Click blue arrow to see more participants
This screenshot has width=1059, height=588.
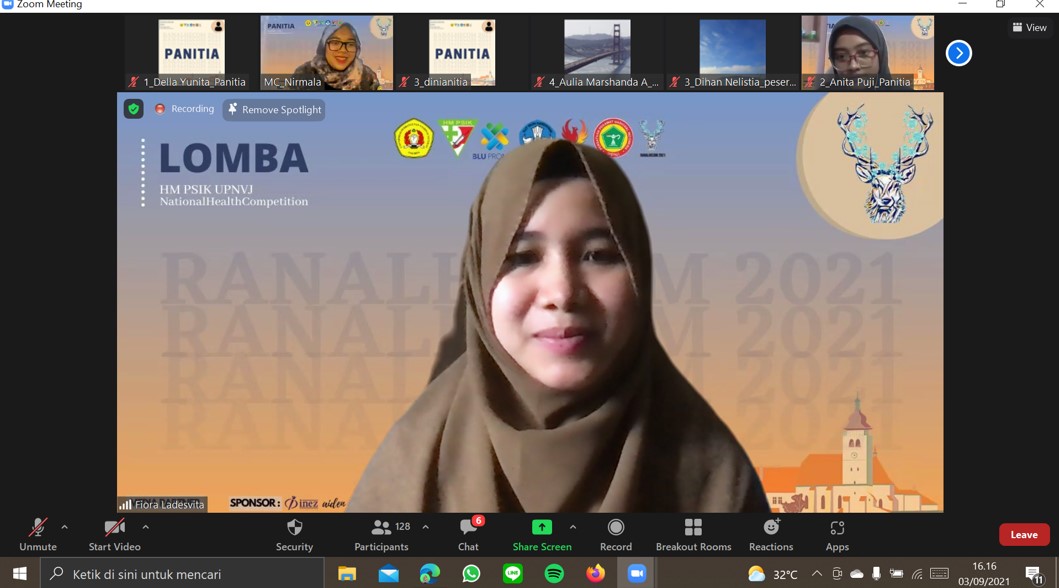958,52
